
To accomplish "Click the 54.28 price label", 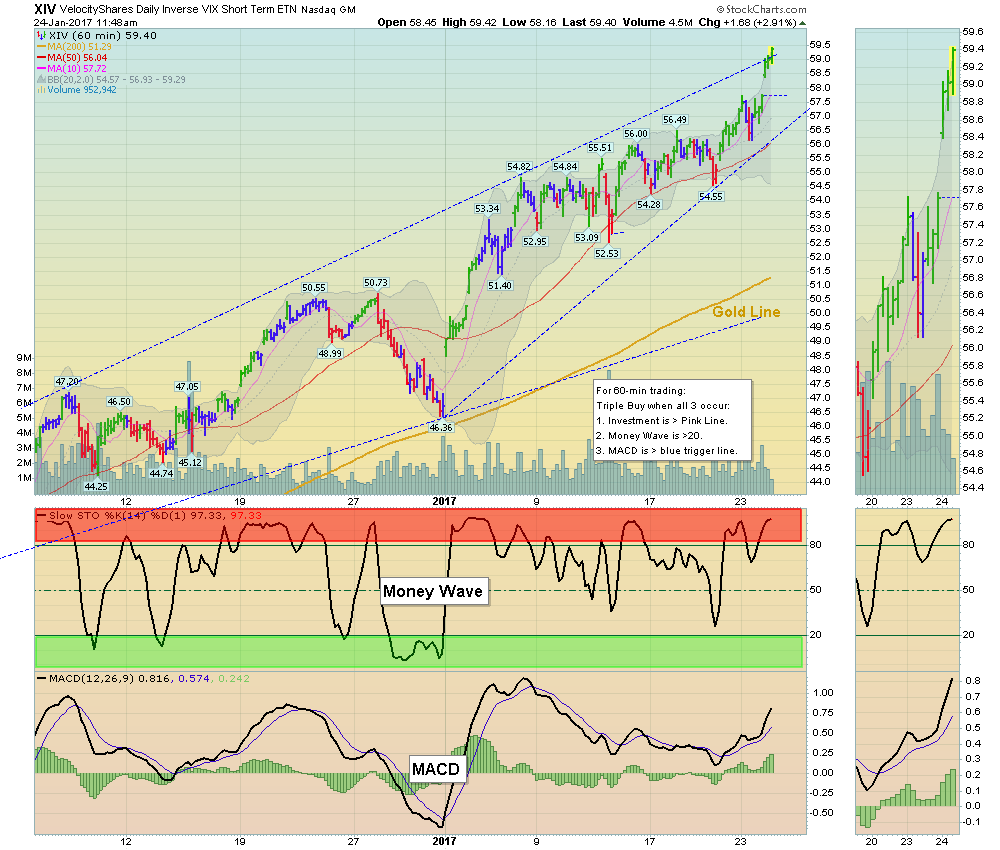I will [x=649, y=204].
